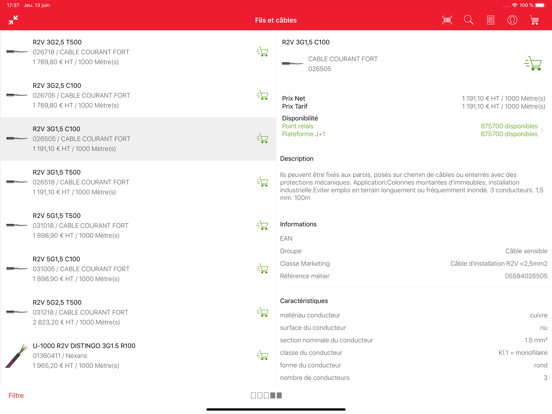Add R2V 5G1,5 C100 to cart
The width and height of the screenshot is (552, 414).
click(262, 268)
